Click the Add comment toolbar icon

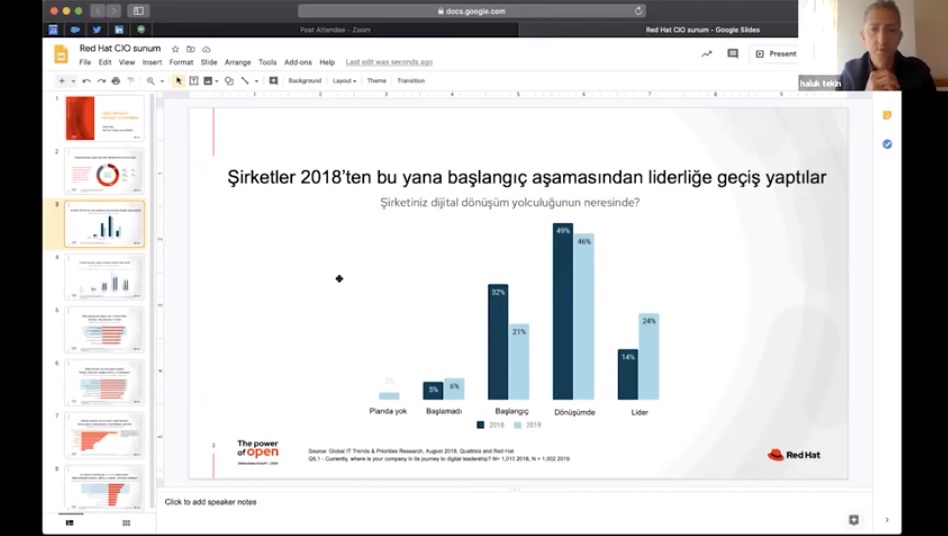point(273,81)
